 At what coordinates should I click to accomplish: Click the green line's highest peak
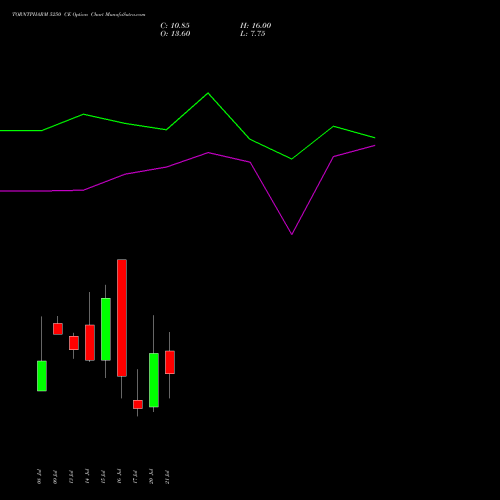(208, 93)
